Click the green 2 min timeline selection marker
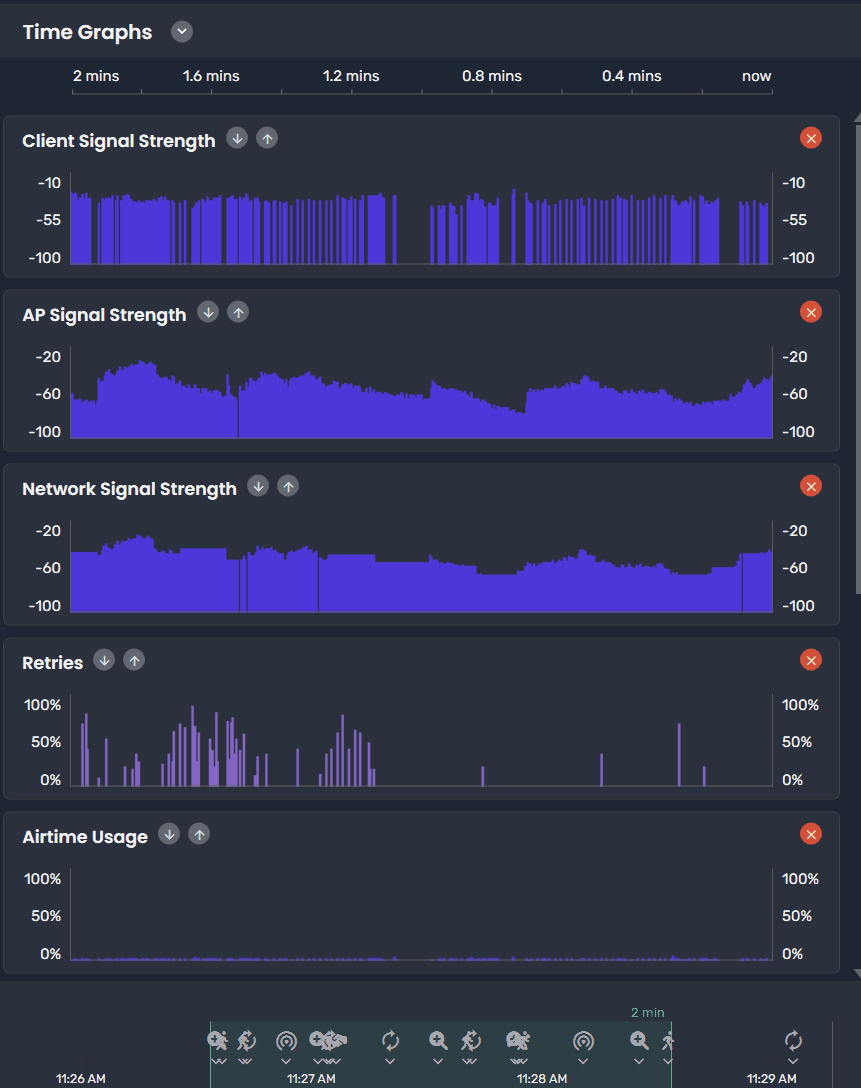The height and width of the screenshot is (1088, 861). point(647,1012)
